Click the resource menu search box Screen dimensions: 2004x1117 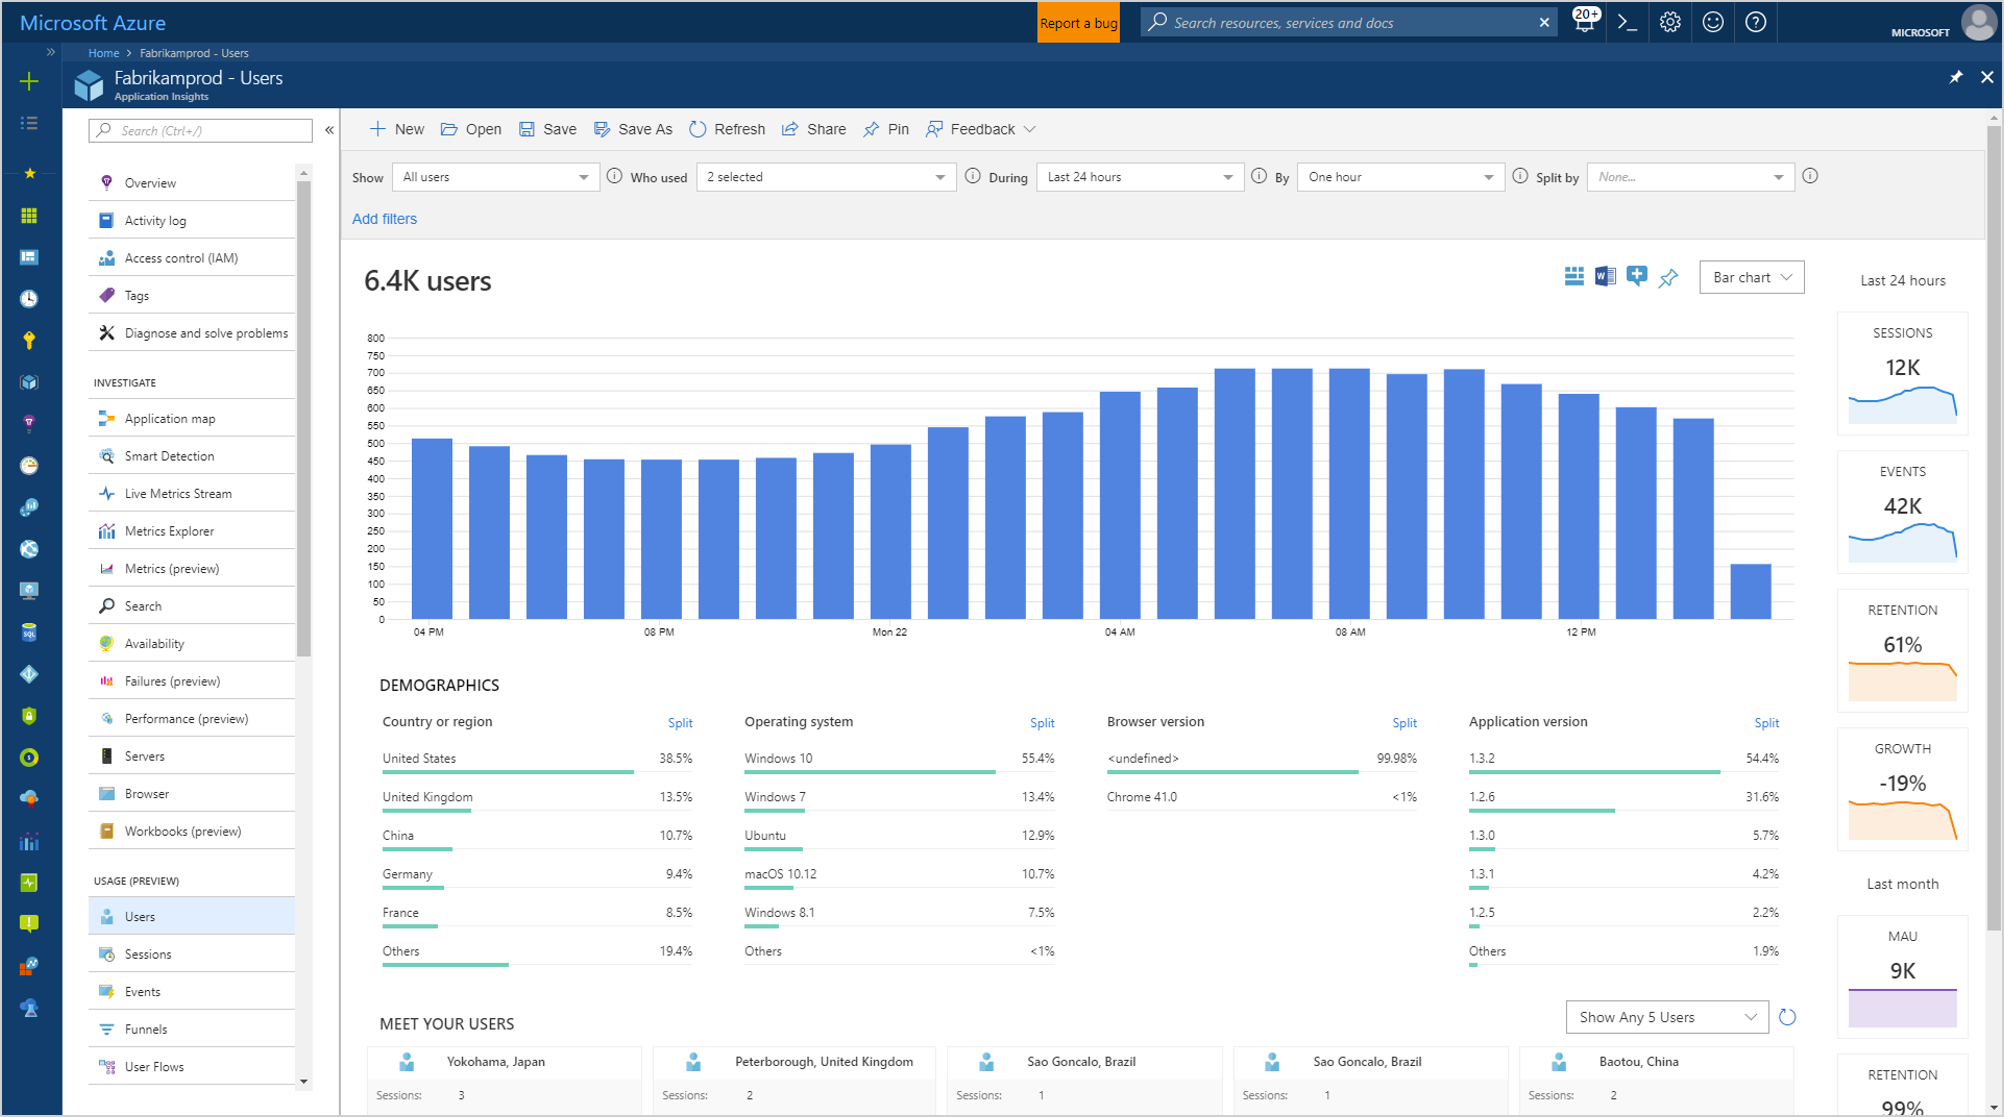[x=201, y=130]
